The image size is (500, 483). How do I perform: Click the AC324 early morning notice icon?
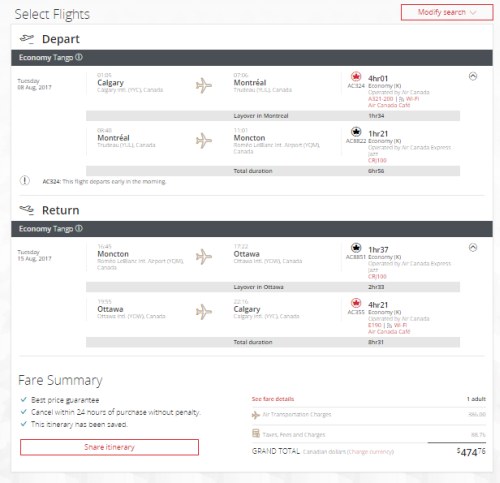pos(25,181)
